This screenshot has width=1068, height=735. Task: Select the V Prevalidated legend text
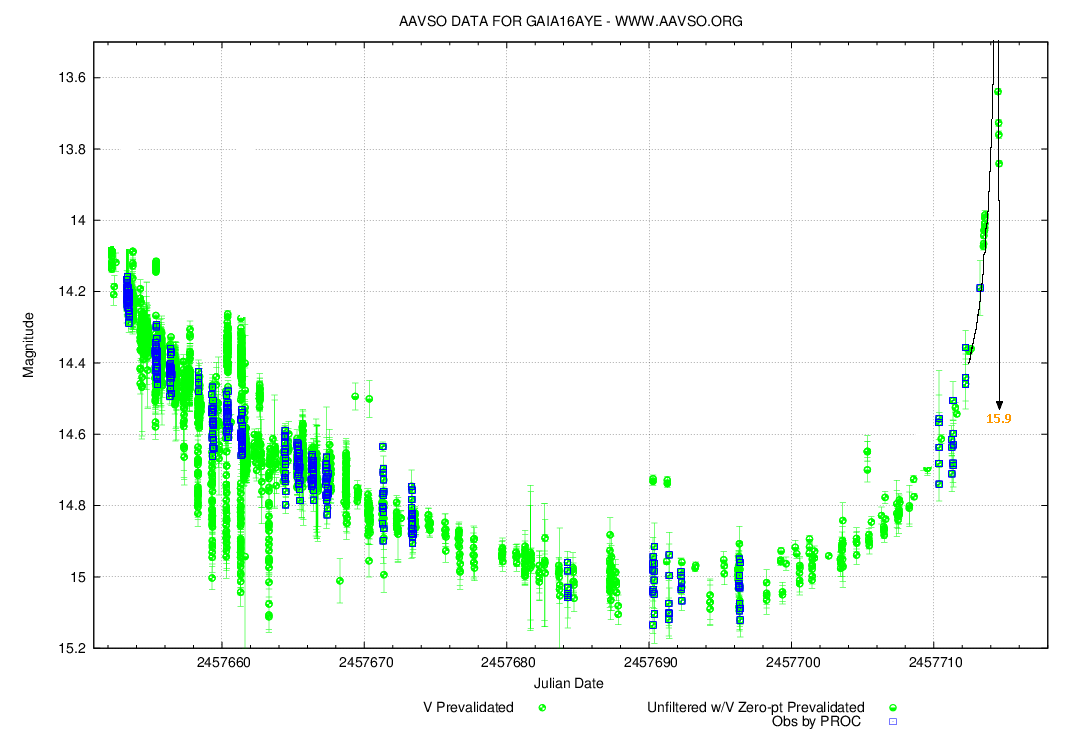click(x=468, y=707)
